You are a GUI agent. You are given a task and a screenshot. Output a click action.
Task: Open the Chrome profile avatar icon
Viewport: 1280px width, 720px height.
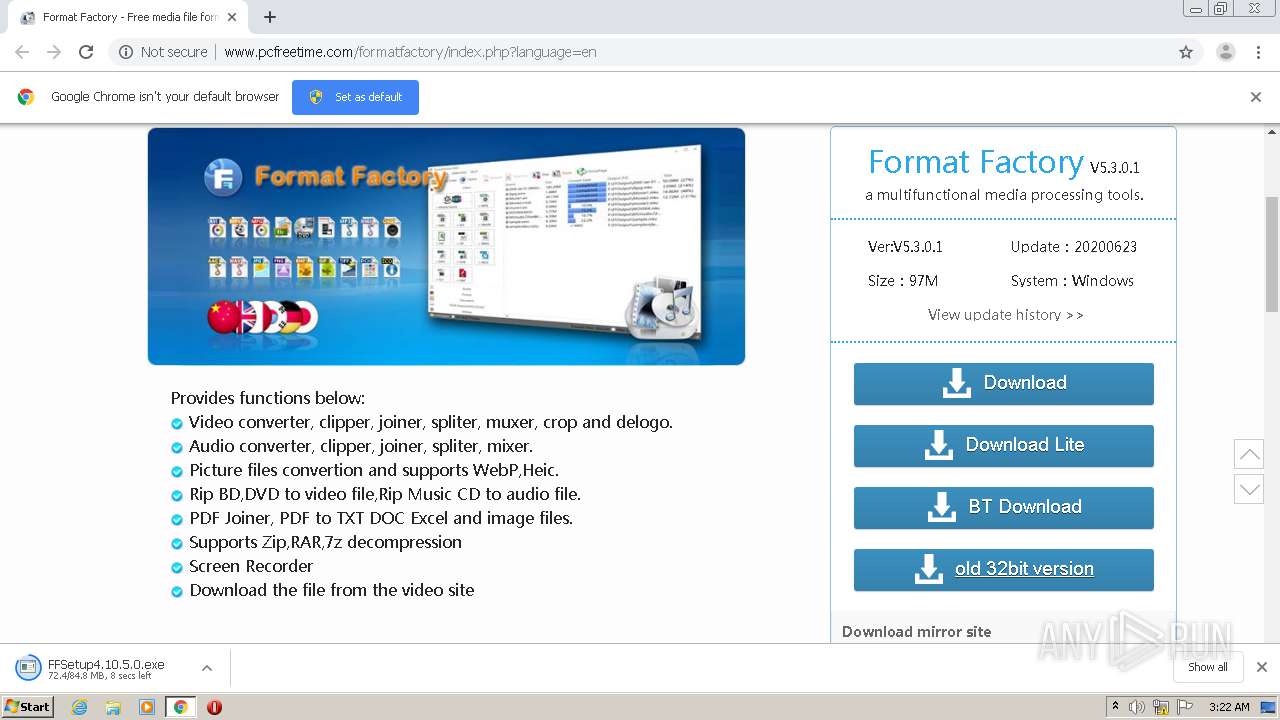point(1225,52)
